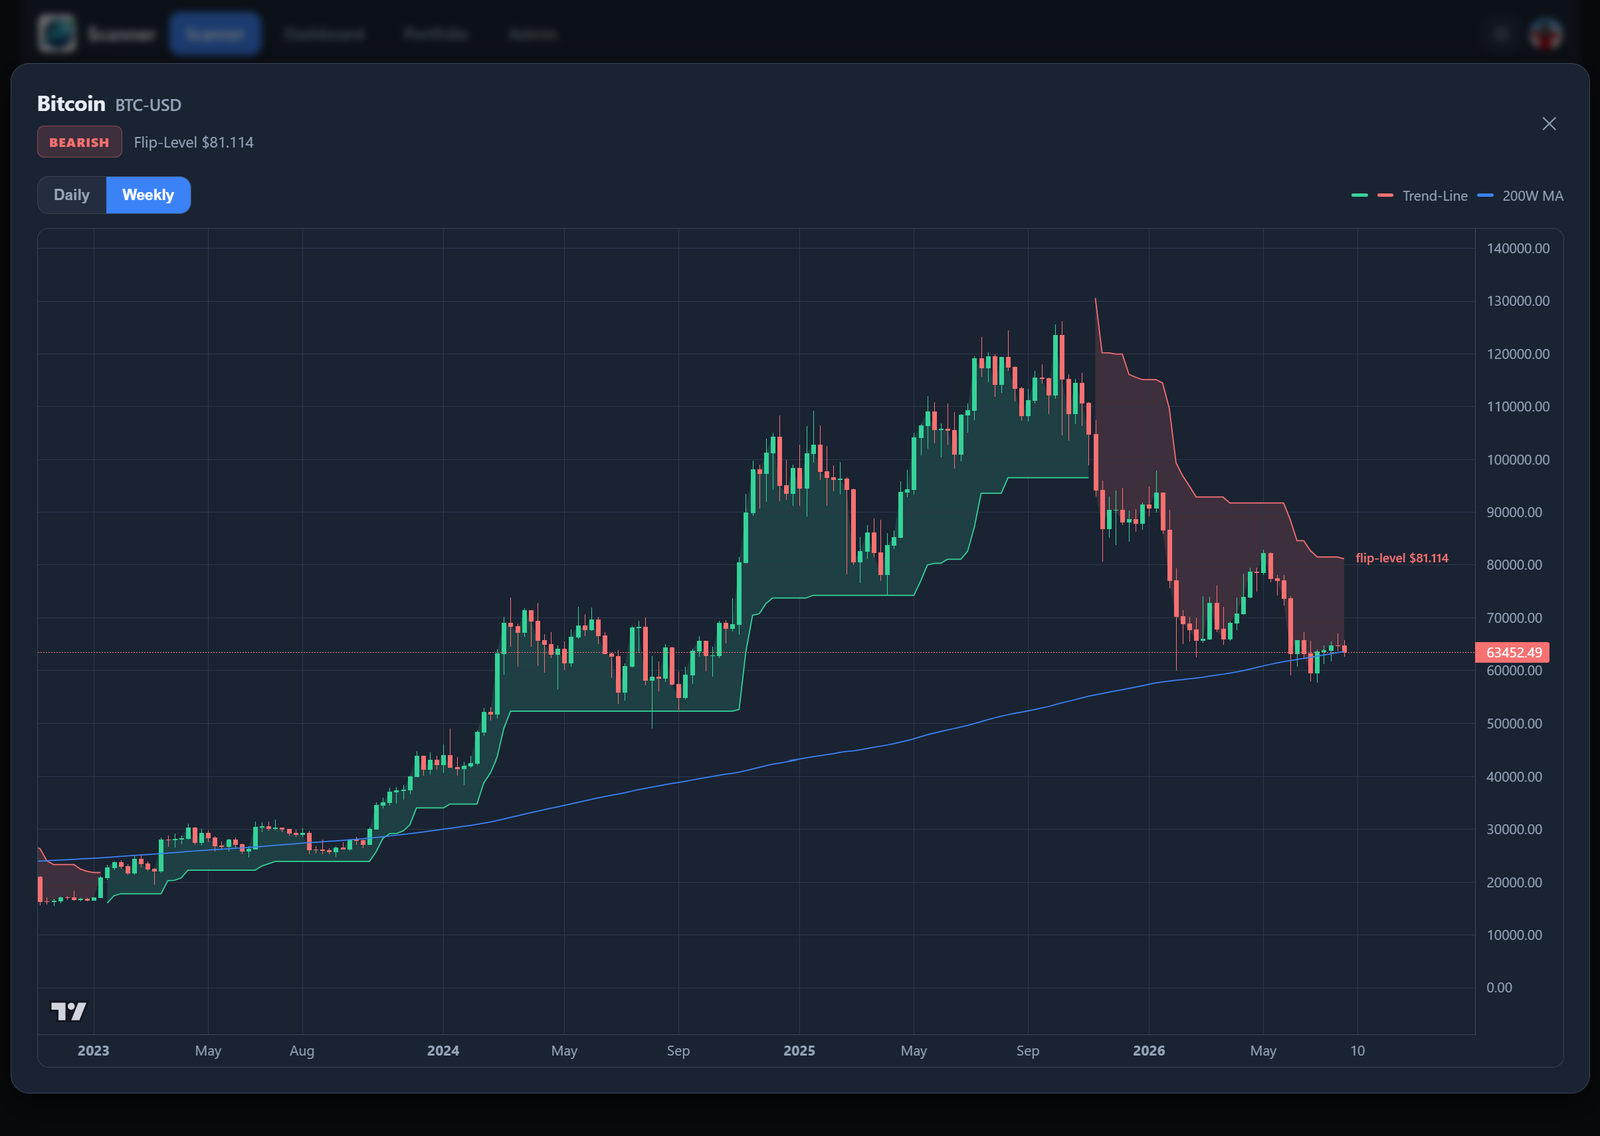Image resolution: width=1600 pixels, height=1136 pixels.
Task: Click the 2024 time axis label
Action: pos(443,1051)
